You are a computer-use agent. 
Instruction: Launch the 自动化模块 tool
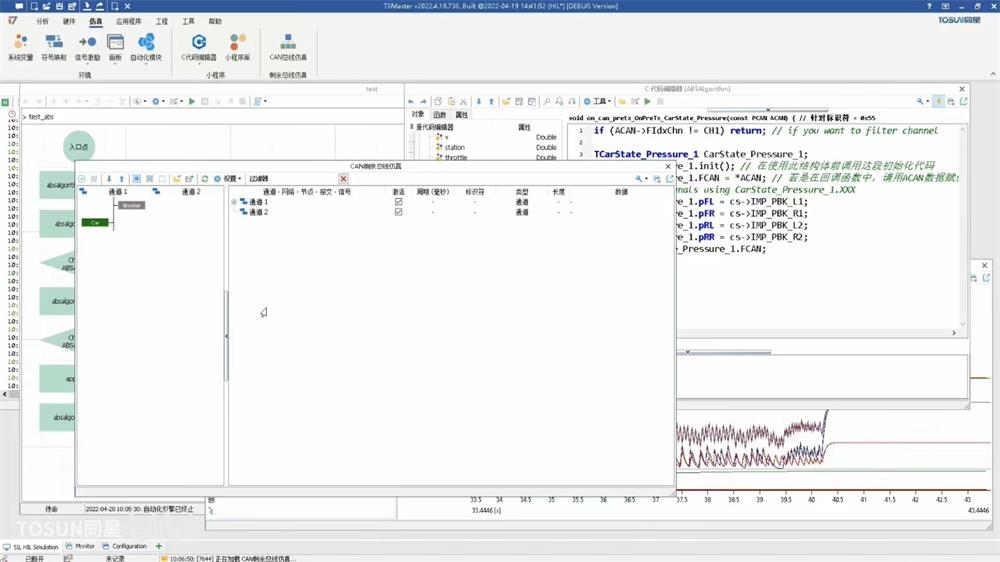[x=146, y=46]
